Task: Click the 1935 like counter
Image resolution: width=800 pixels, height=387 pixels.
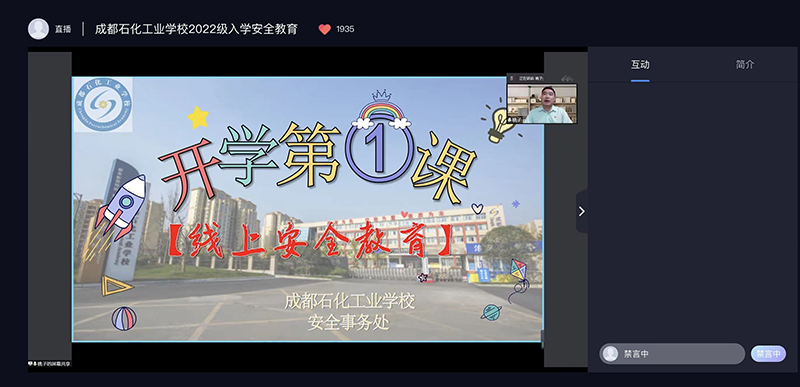Action: click(345, 30)
